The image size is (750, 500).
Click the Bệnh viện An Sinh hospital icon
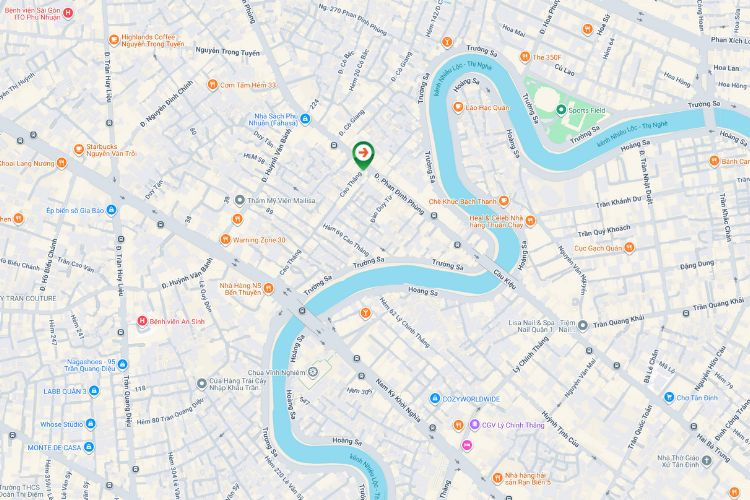click(142, 321)
